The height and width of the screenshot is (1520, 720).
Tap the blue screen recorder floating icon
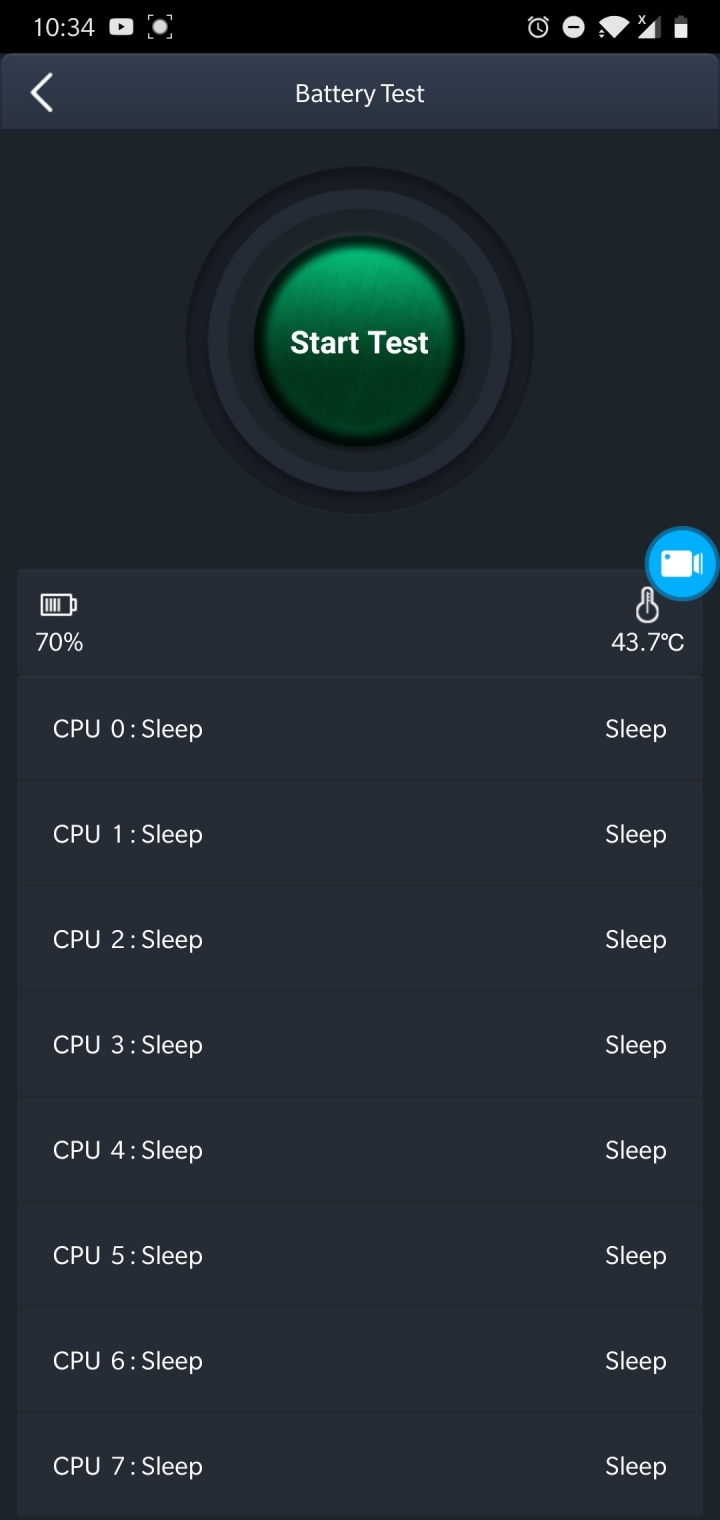(x=682, y=563)
